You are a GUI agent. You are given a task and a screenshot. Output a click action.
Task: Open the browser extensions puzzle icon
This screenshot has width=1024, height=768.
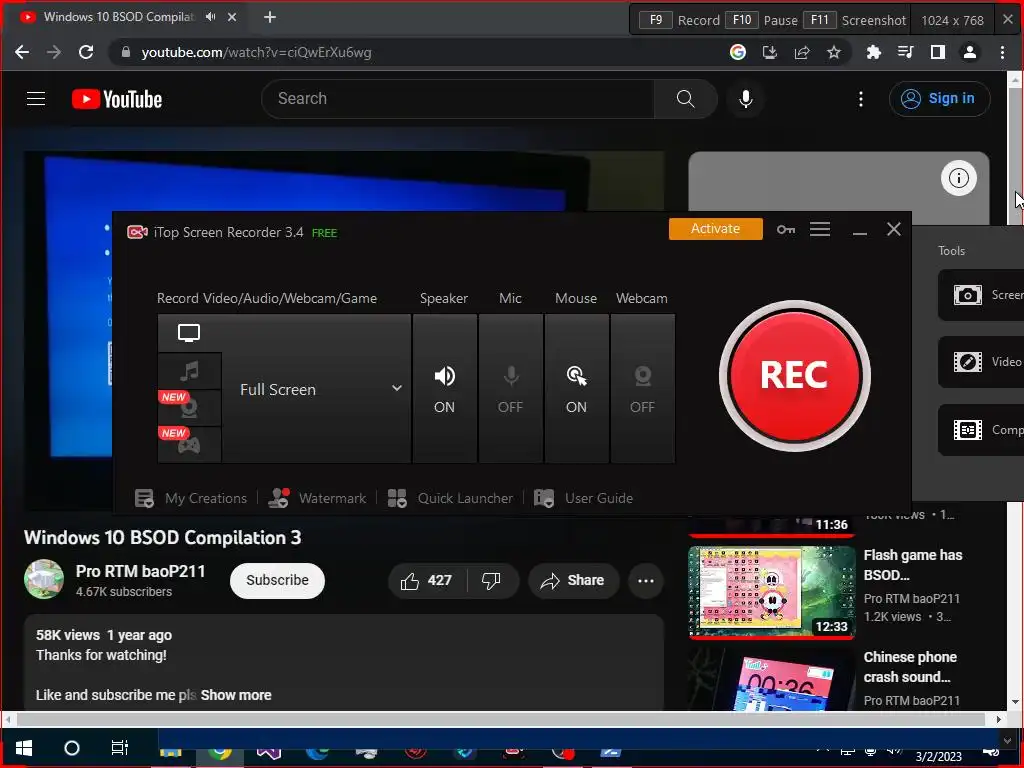pos(873,52)
